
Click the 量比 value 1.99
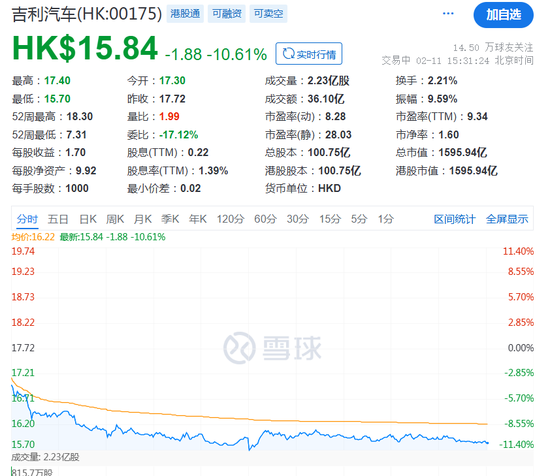click(x=169, y=116)
